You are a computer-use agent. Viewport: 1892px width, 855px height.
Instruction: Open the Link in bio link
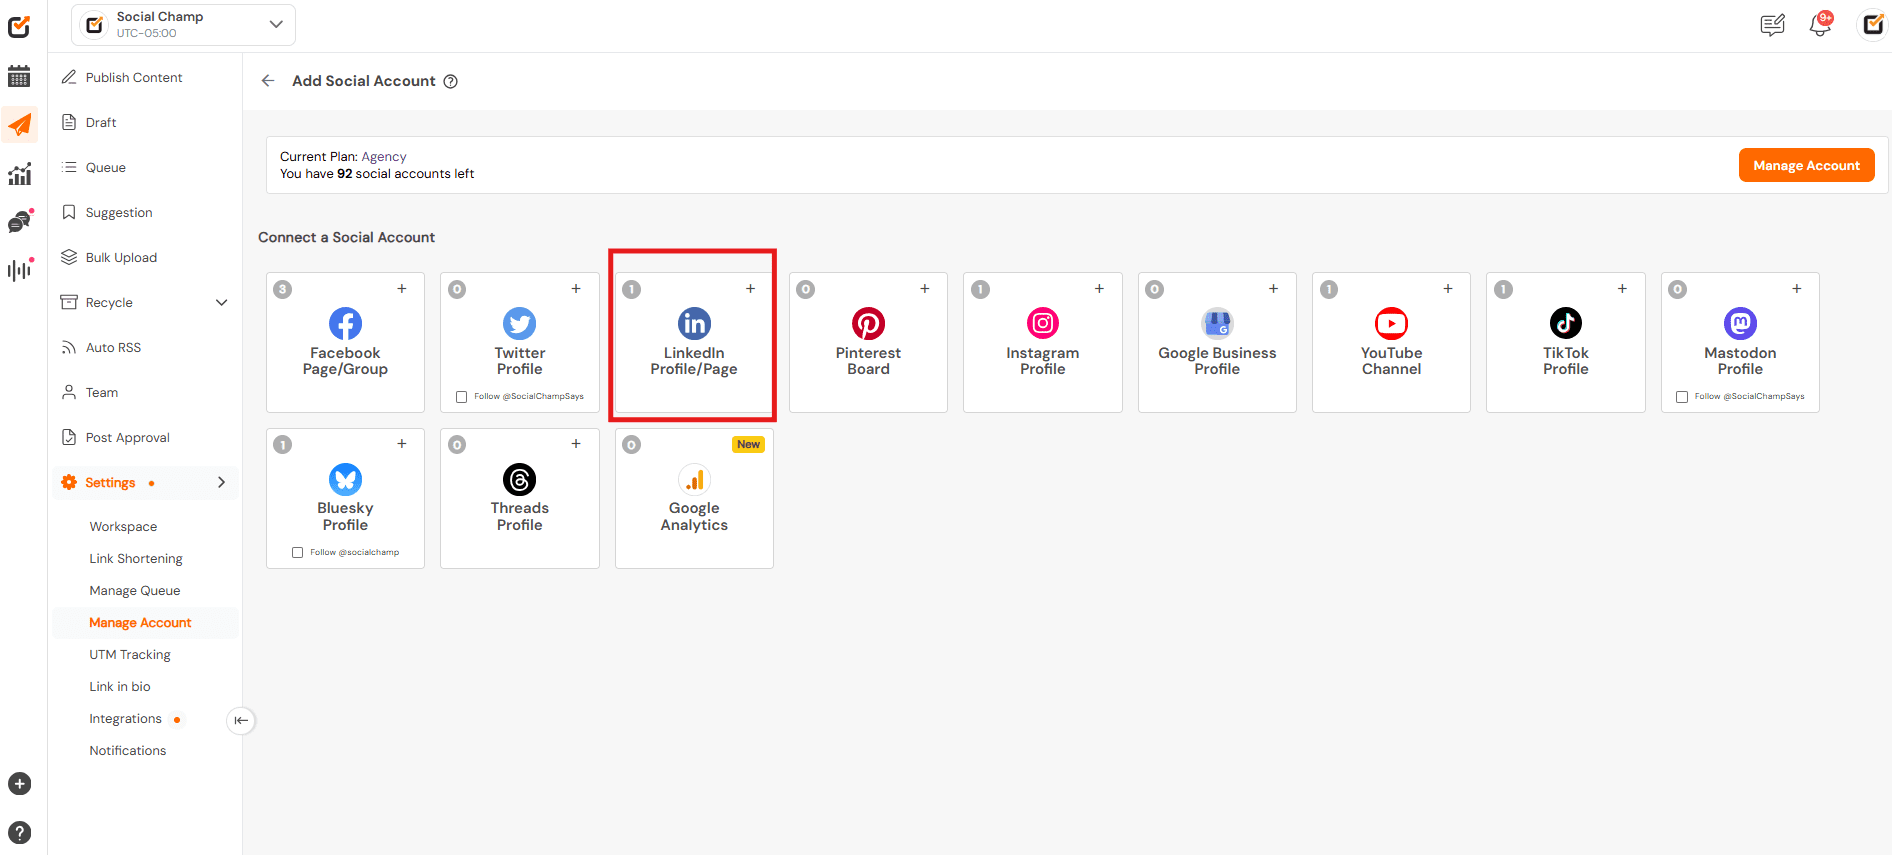click(x=120, y=686)
